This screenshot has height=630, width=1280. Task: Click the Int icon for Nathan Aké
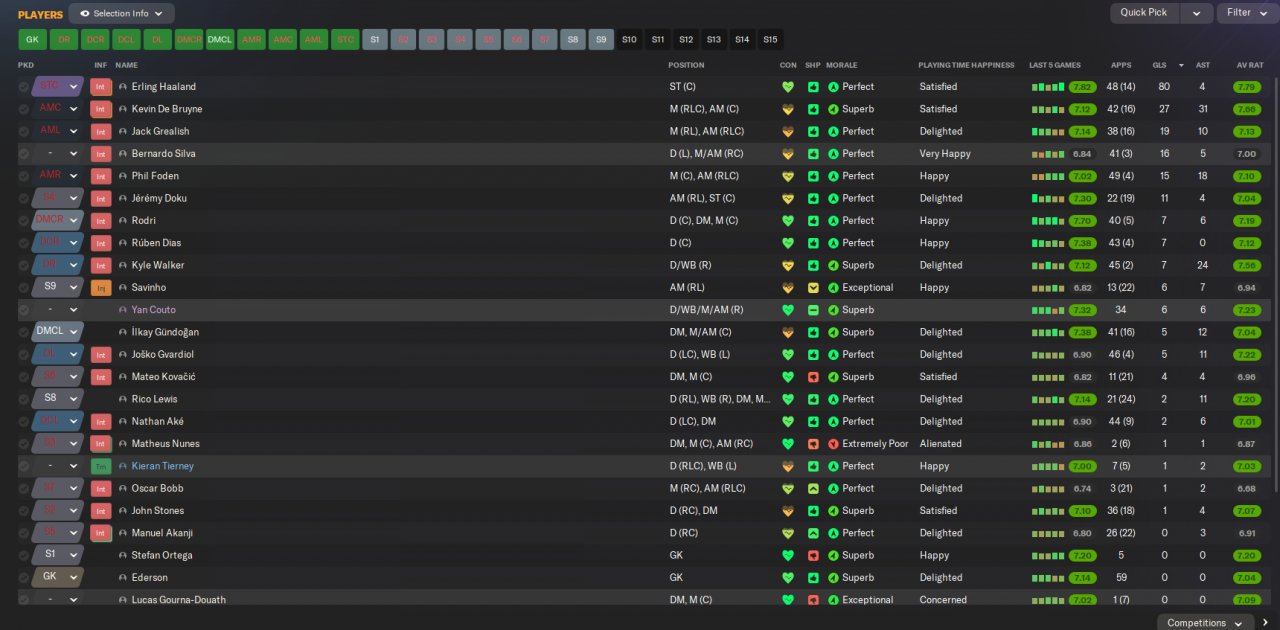(x=101, y=422)
